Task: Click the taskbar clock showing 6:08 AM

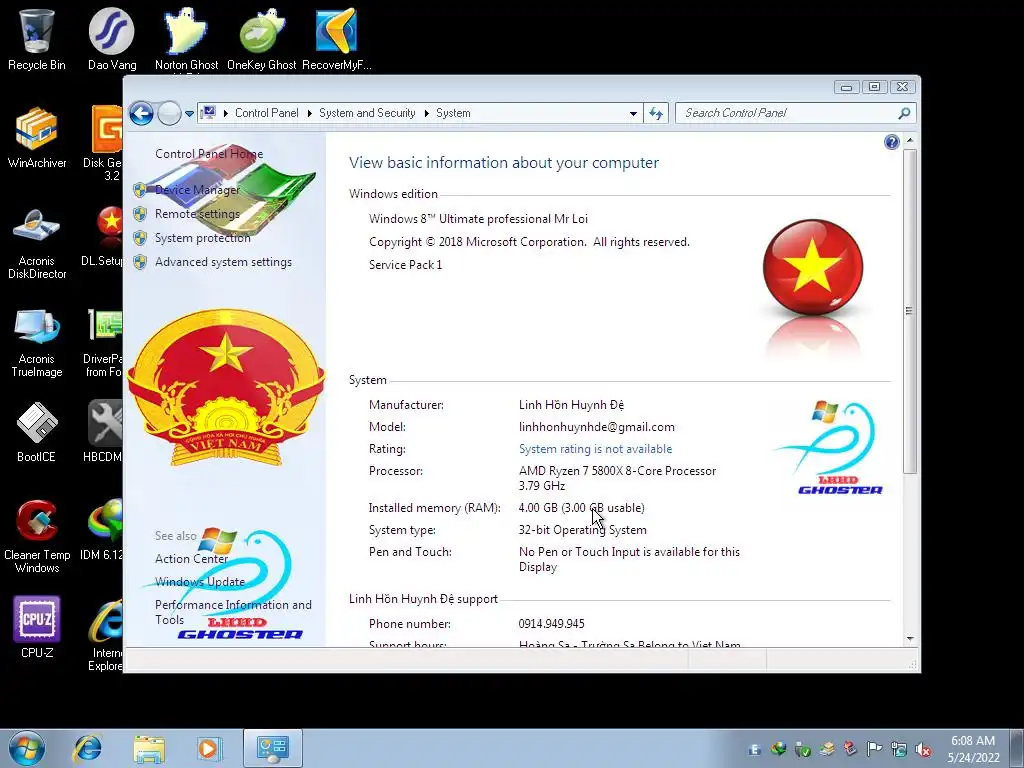Action: pos(973,749)
